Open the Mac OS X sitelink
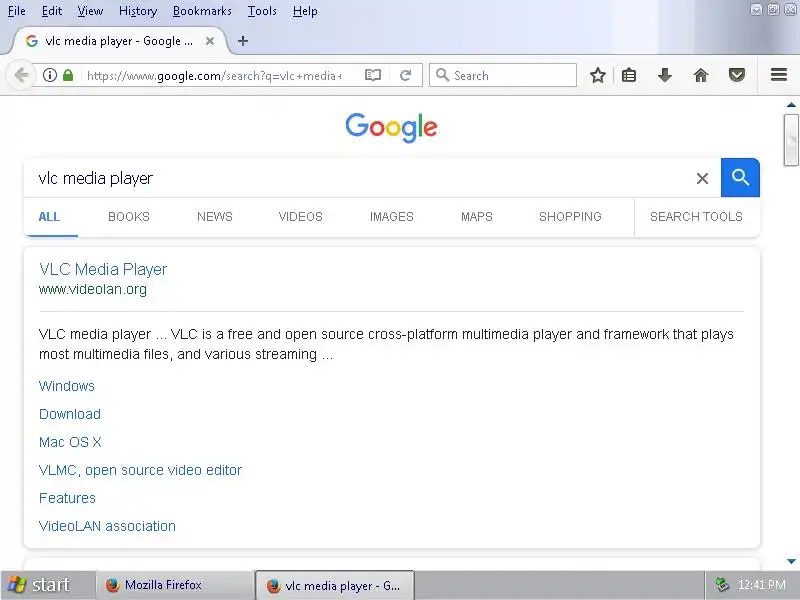The height and width of the screenshot is (600, 800). [x=70, y=442]
